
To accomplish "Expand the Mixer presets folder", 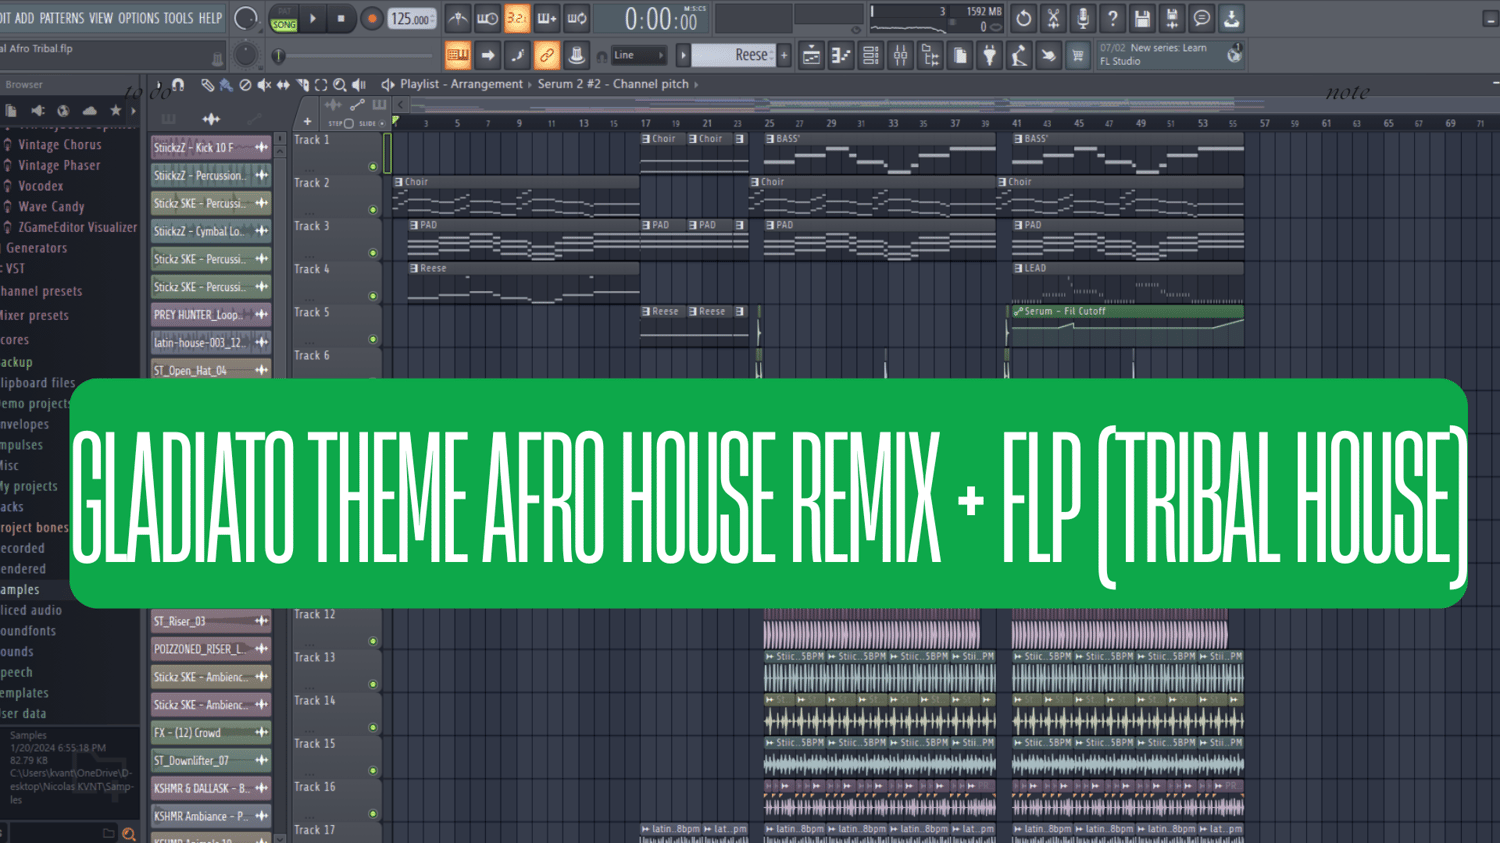I will point(35,315).
